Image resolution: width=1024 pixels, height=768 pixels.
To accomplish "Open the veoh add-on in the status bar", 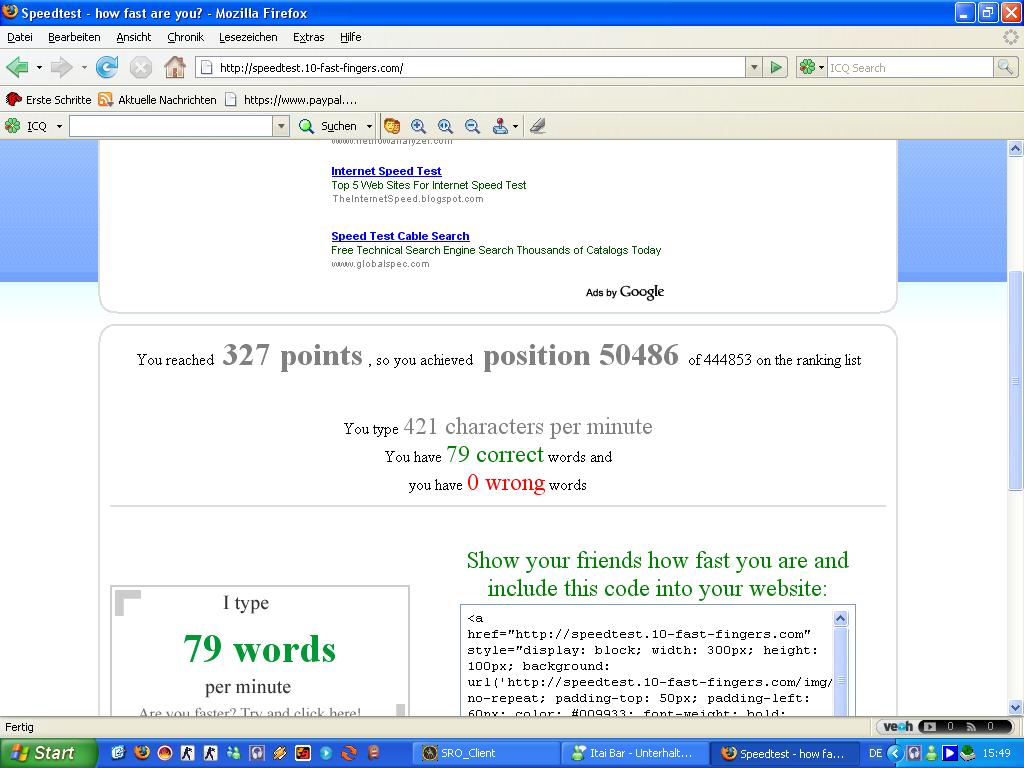I will [x=897, y=727].
